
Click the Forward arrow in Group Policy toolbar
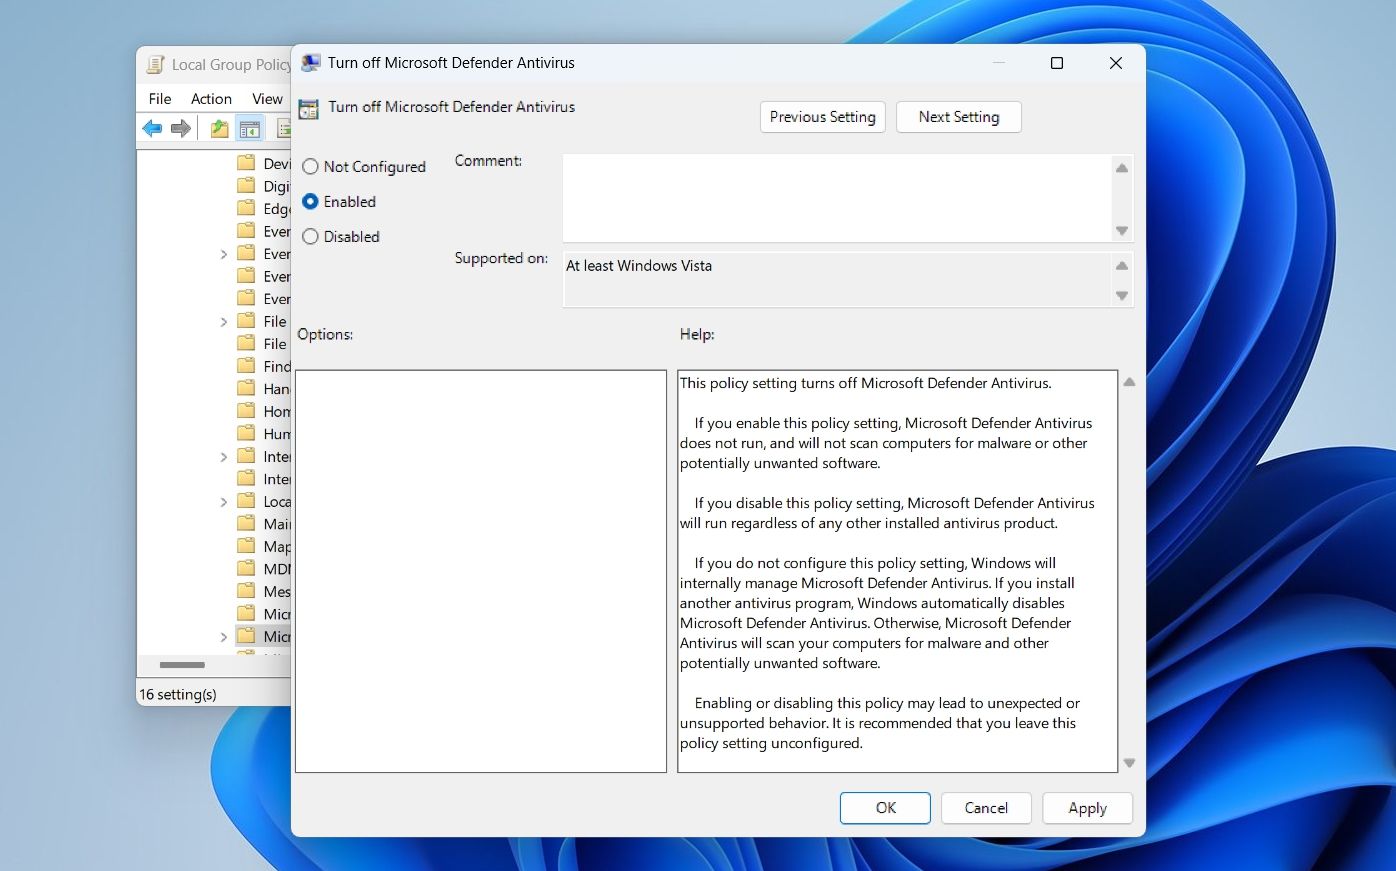pos(181,128)
